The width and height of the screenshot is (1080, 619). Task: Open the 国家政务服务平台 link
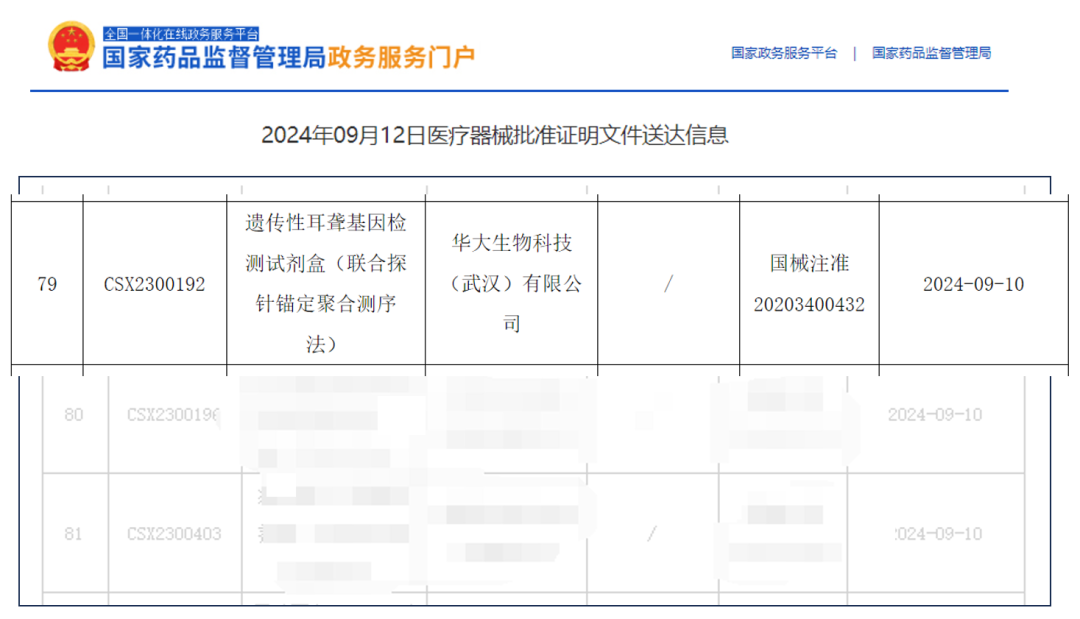[784, 53]
